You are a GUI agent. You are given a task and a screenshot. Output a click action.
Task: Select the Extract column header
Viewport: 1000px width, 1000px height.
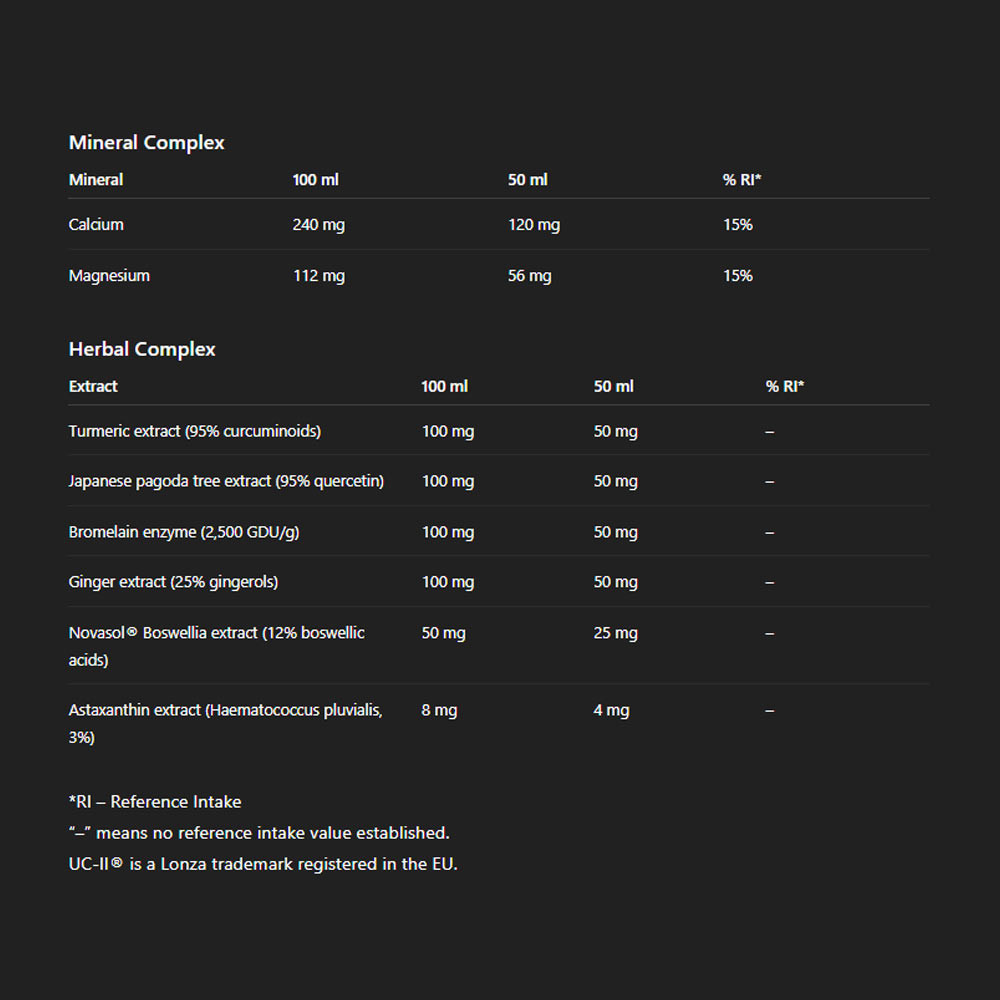[x=93, y=386]
